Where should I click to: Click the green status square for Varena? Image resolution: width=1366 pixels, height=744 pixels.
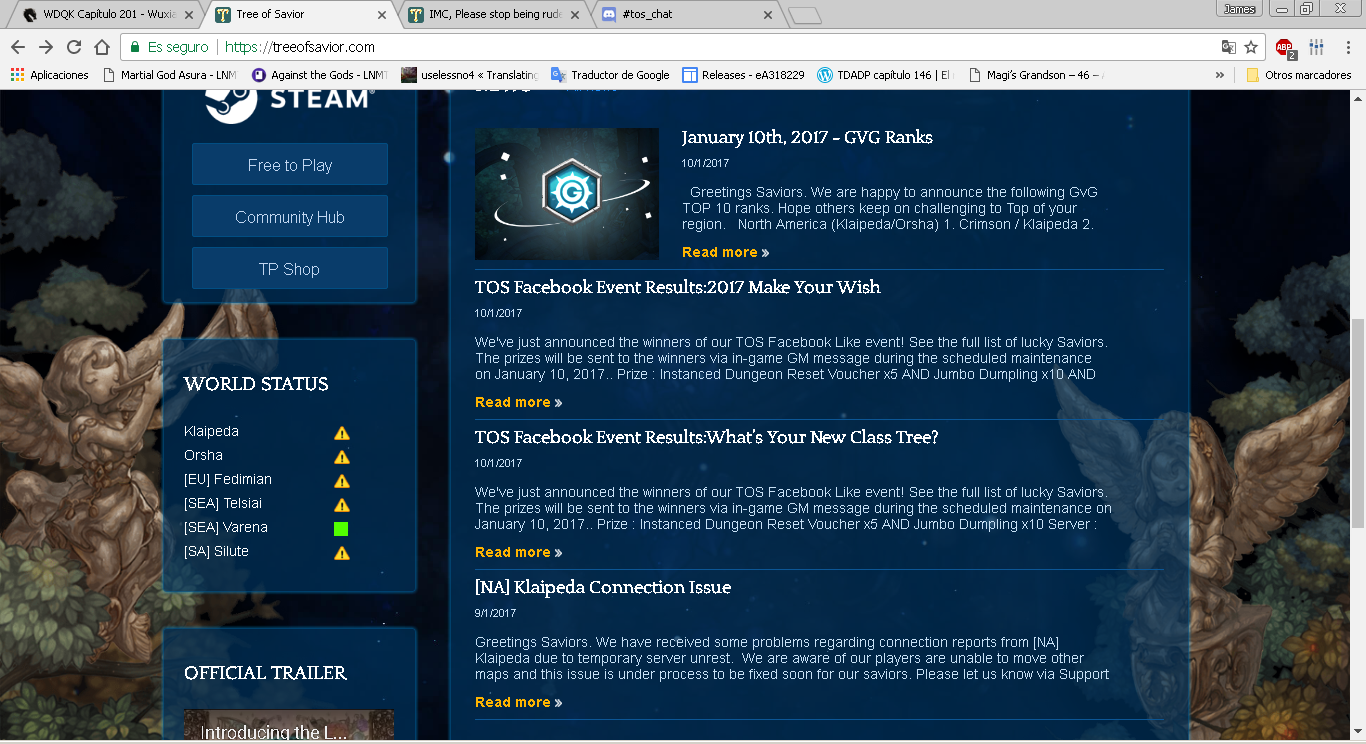pyautogui.click(x=341, y=528)
